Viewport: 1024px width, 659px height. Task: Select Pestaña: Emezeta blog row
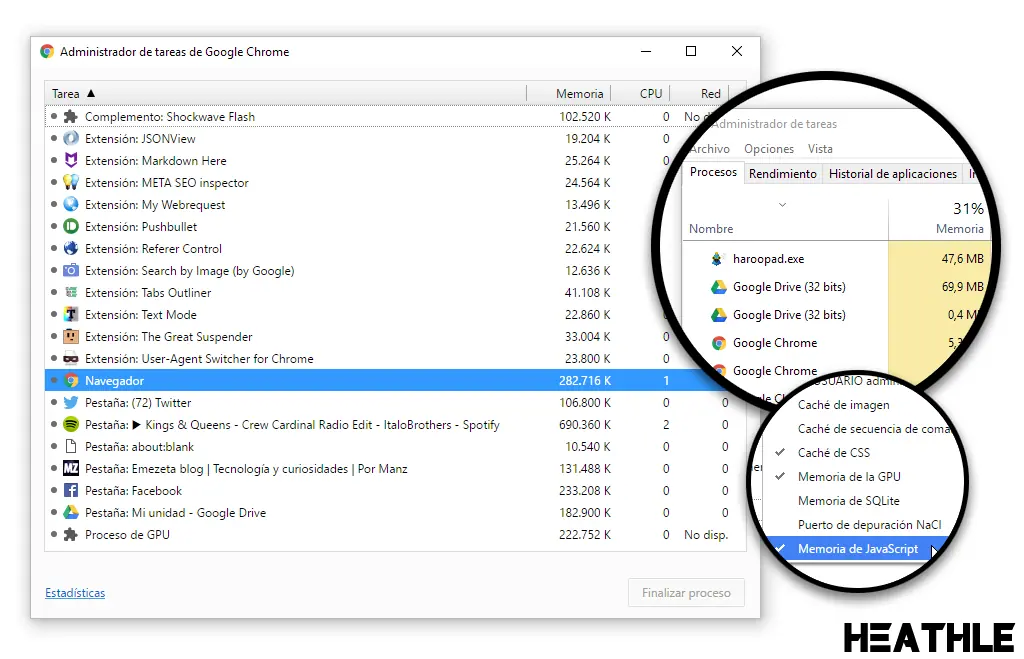coord(395,468)
